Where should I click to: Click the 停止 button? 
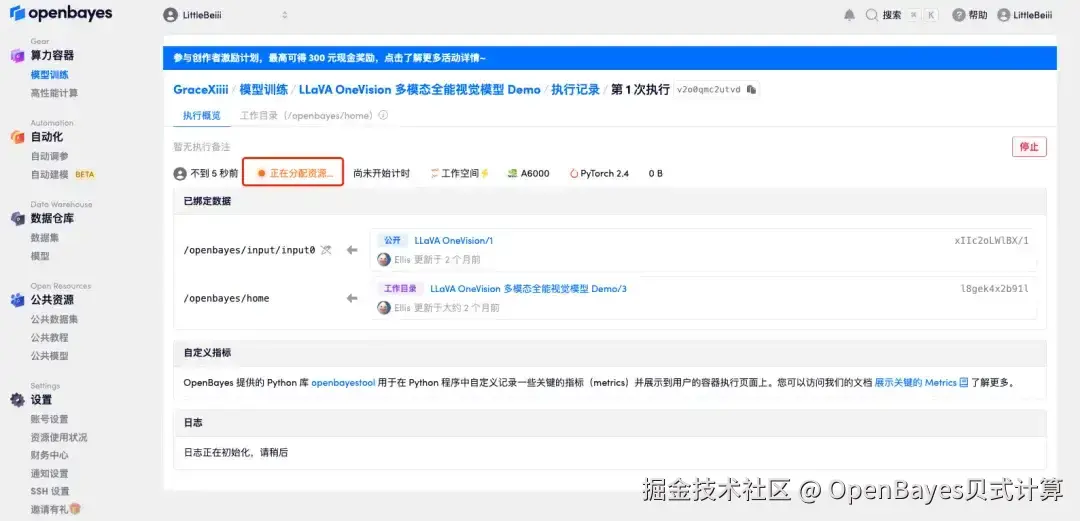click(1029, 147)
